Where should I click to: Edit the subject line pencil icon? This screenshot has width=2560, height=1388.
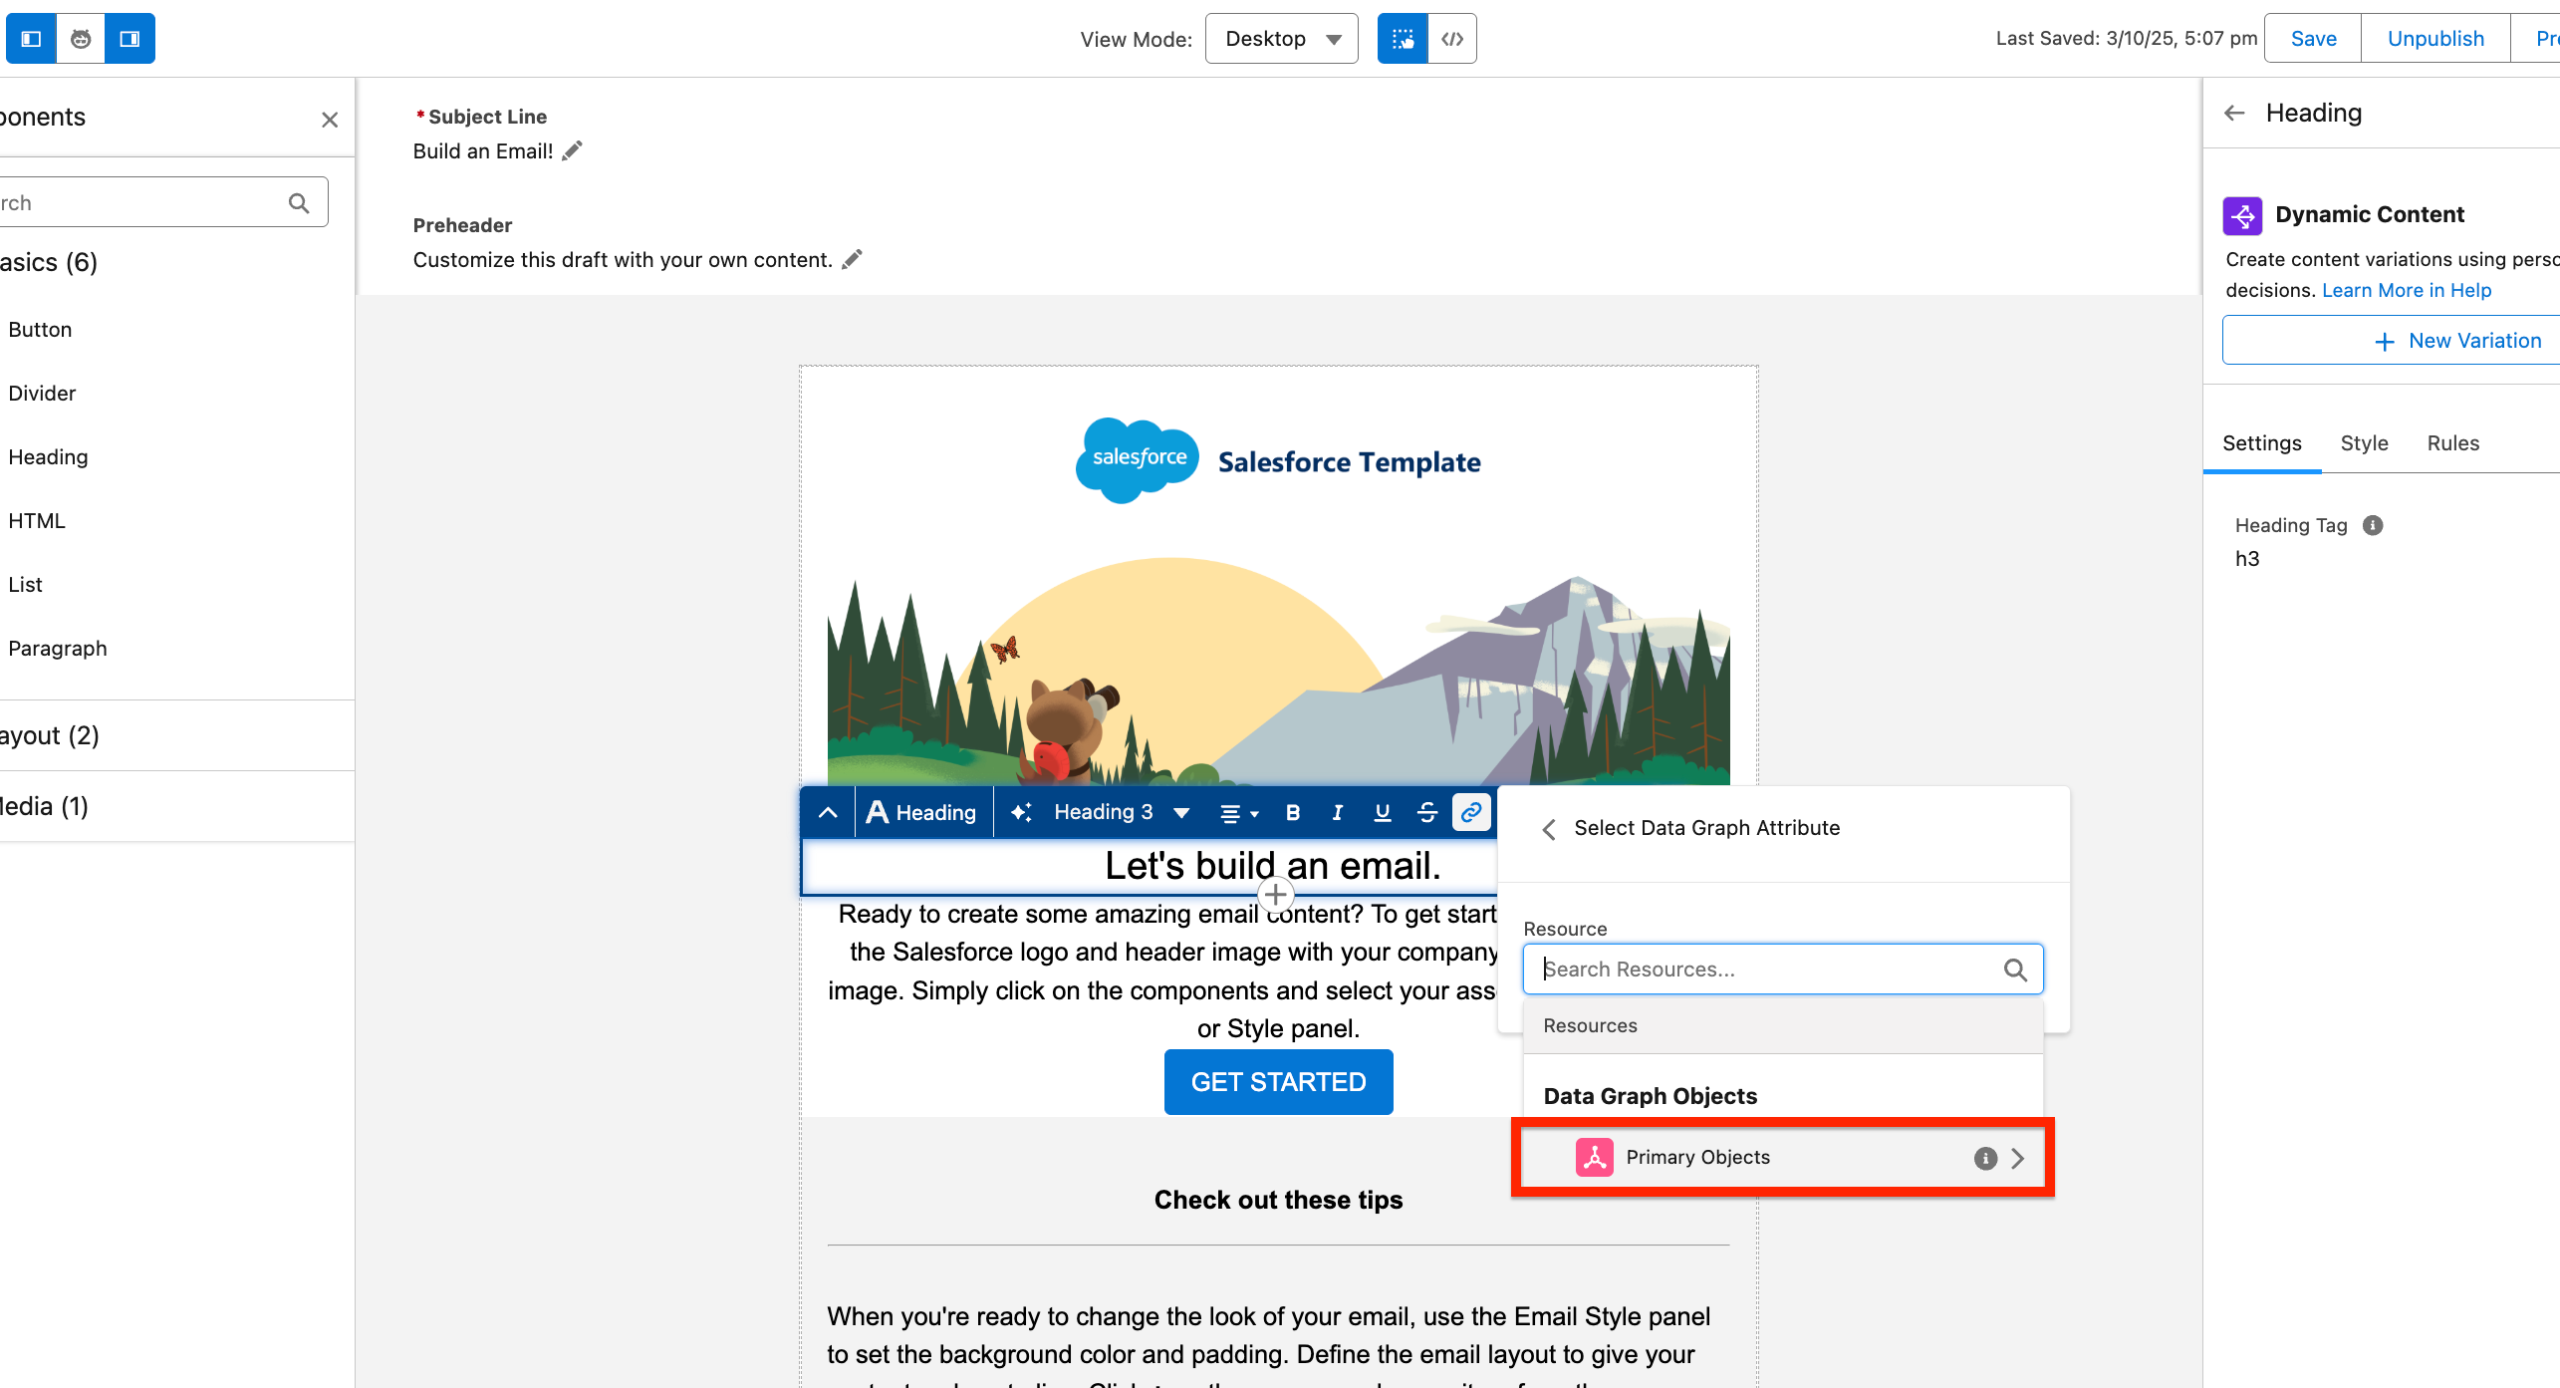(x=572, y=151)
